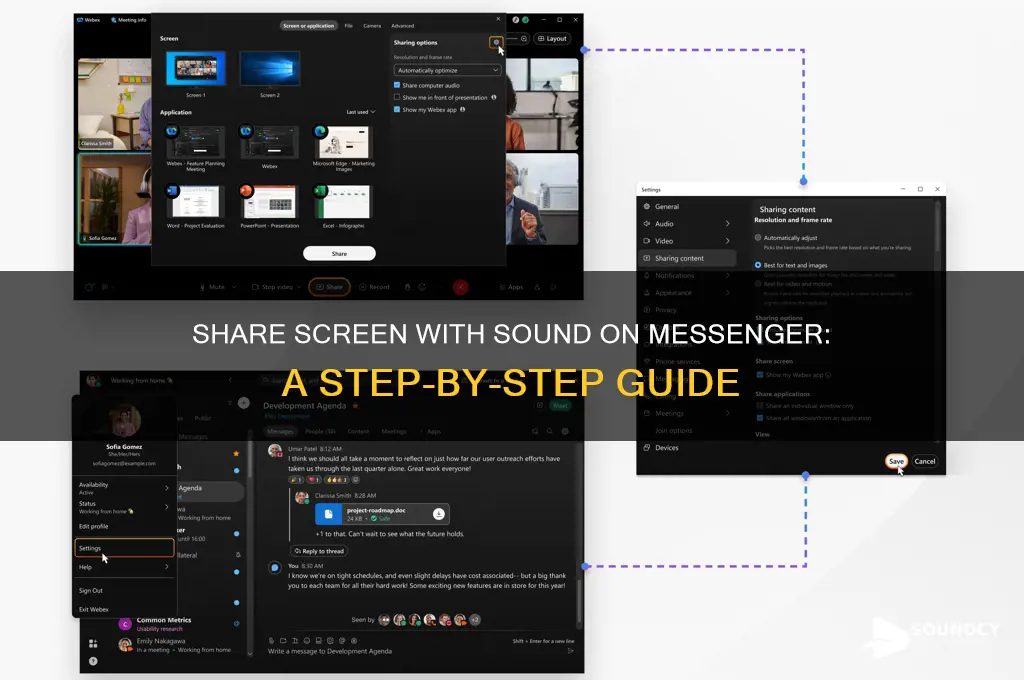1024x680 pixels.
Task: Click info icon beside Show me in front
Action: [494, 97]
